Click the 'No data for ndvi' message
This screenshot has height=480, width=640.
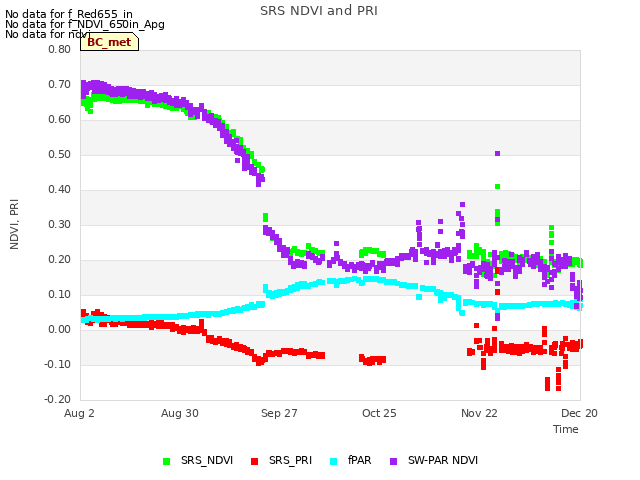[48, 34]
